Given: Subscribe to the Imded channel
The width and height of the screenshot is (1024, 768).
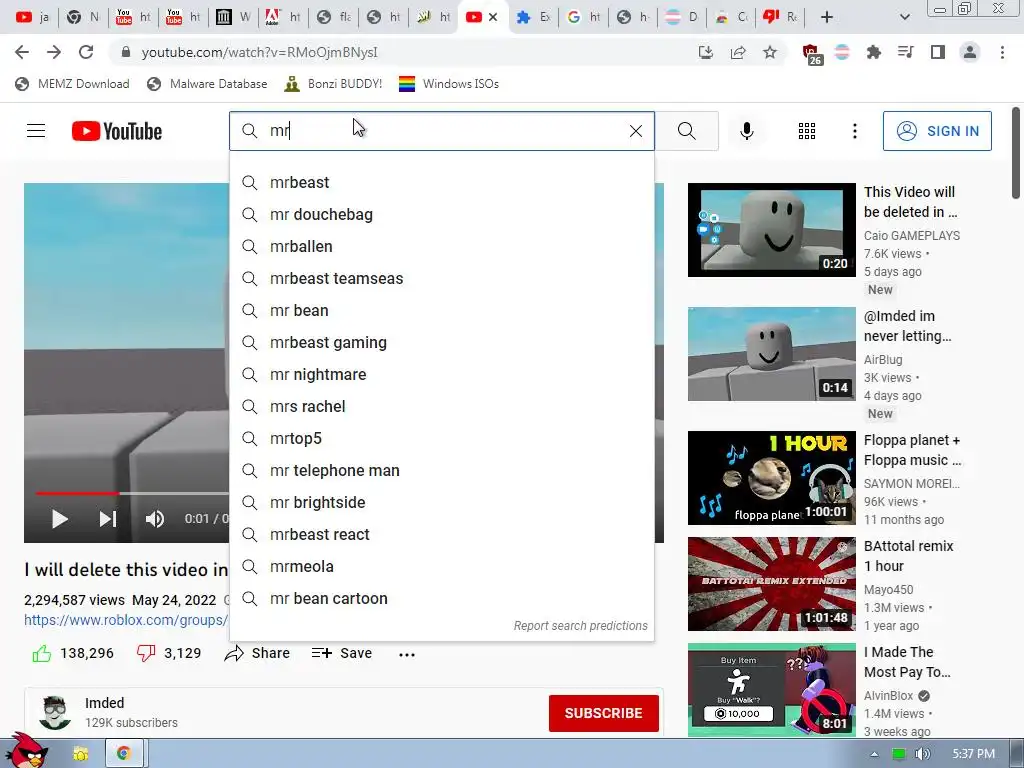Looking at the screenshot, I should coord(603,713).
